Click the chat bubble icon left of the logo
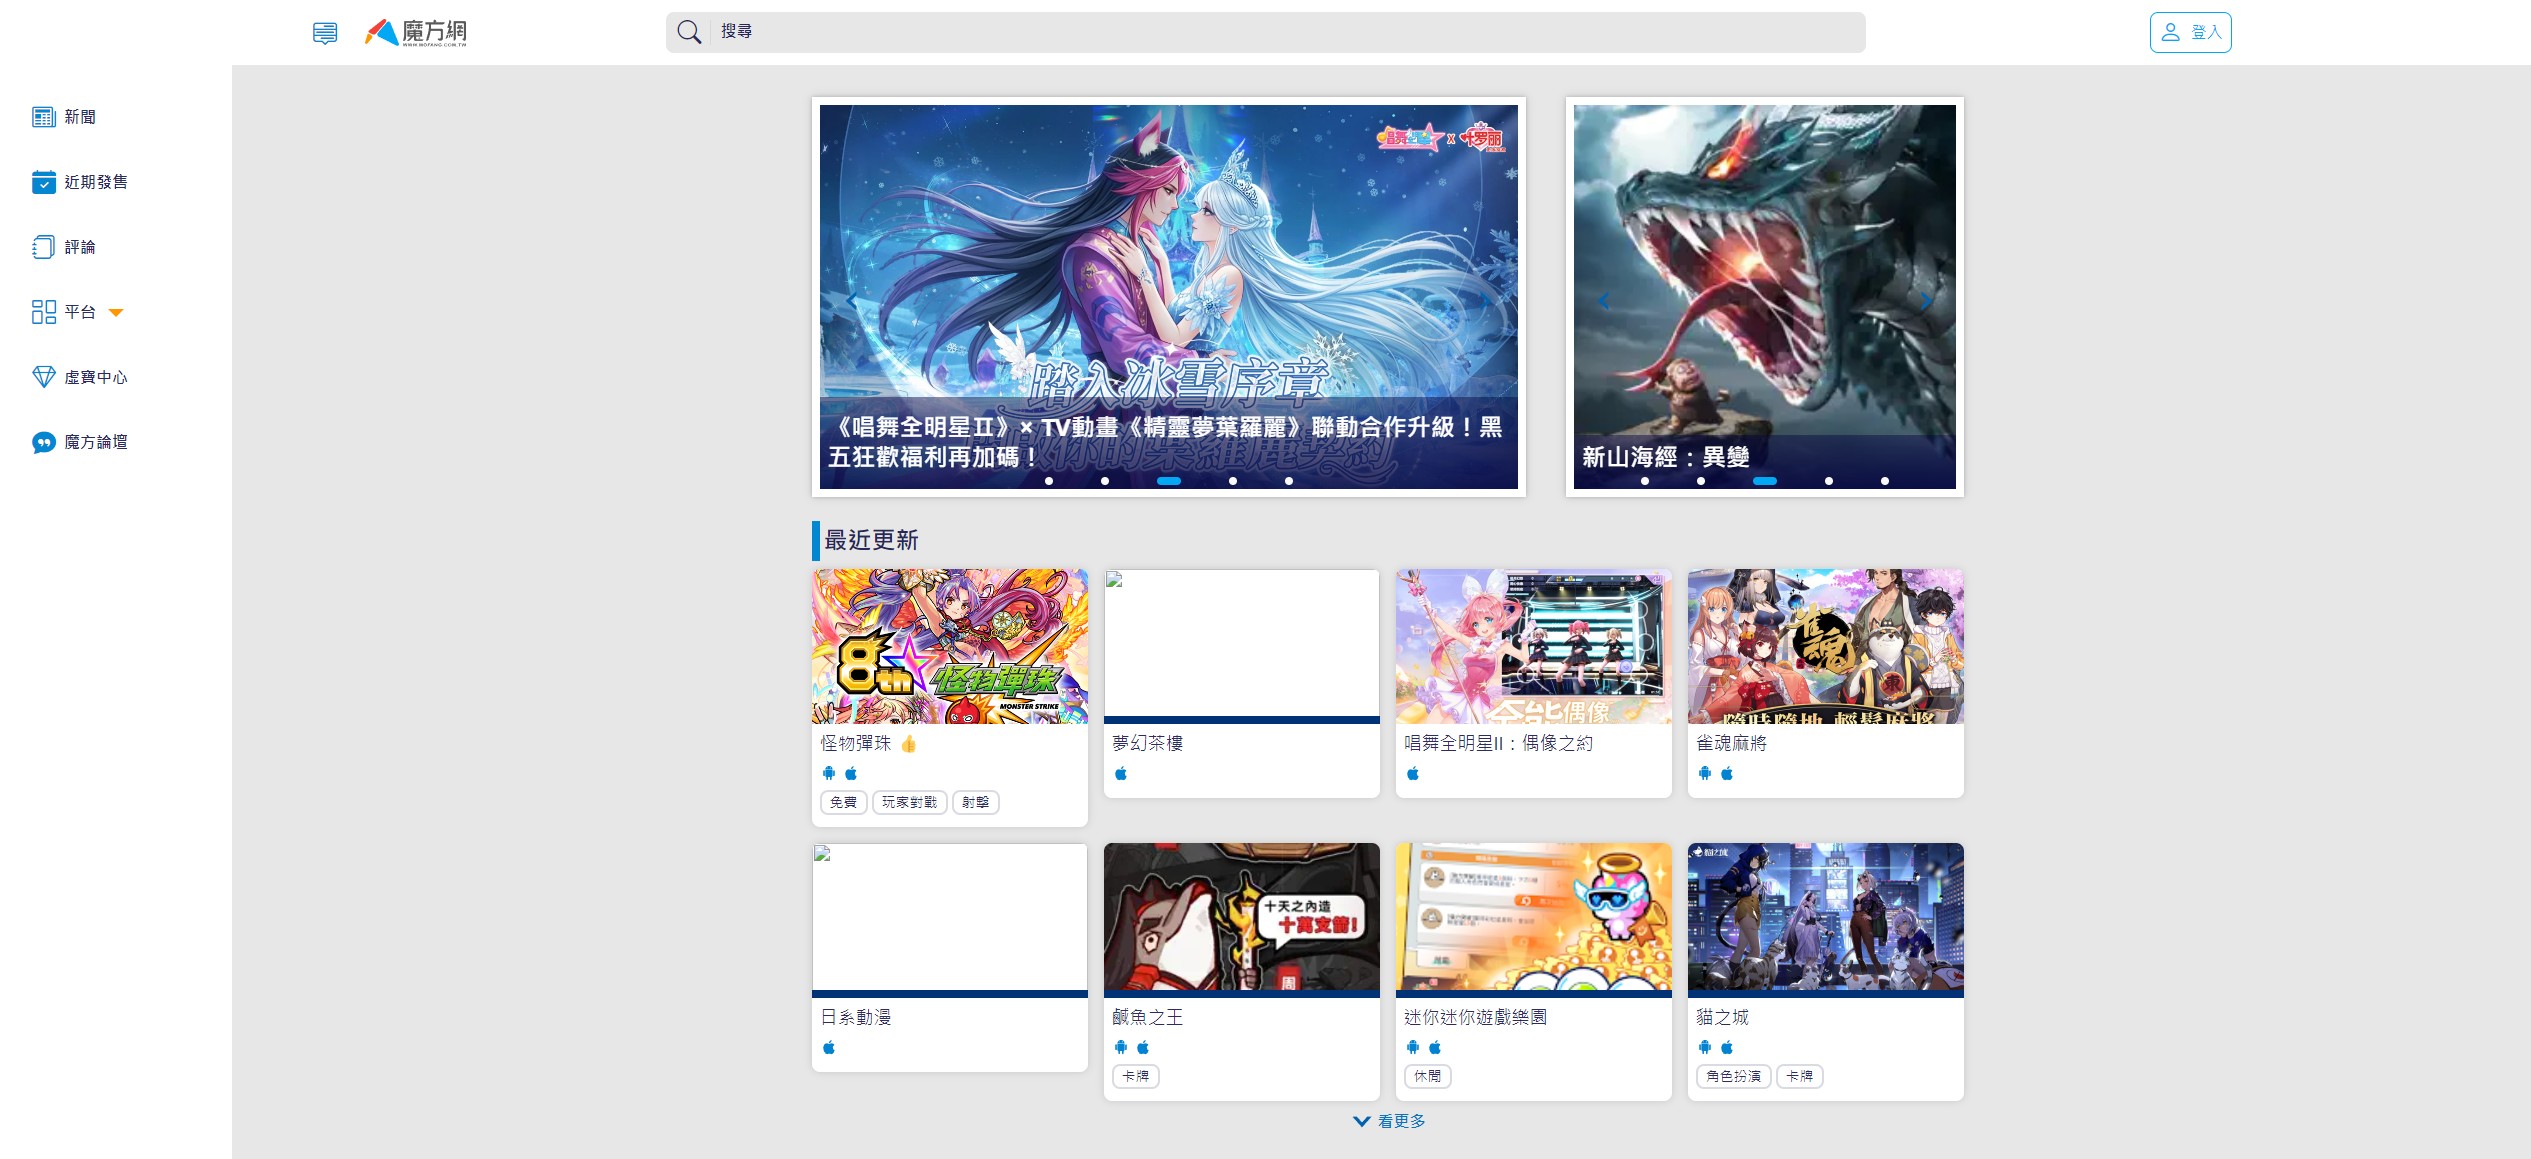Screen dimensions: 2531x1159 (x=324, y=31)
